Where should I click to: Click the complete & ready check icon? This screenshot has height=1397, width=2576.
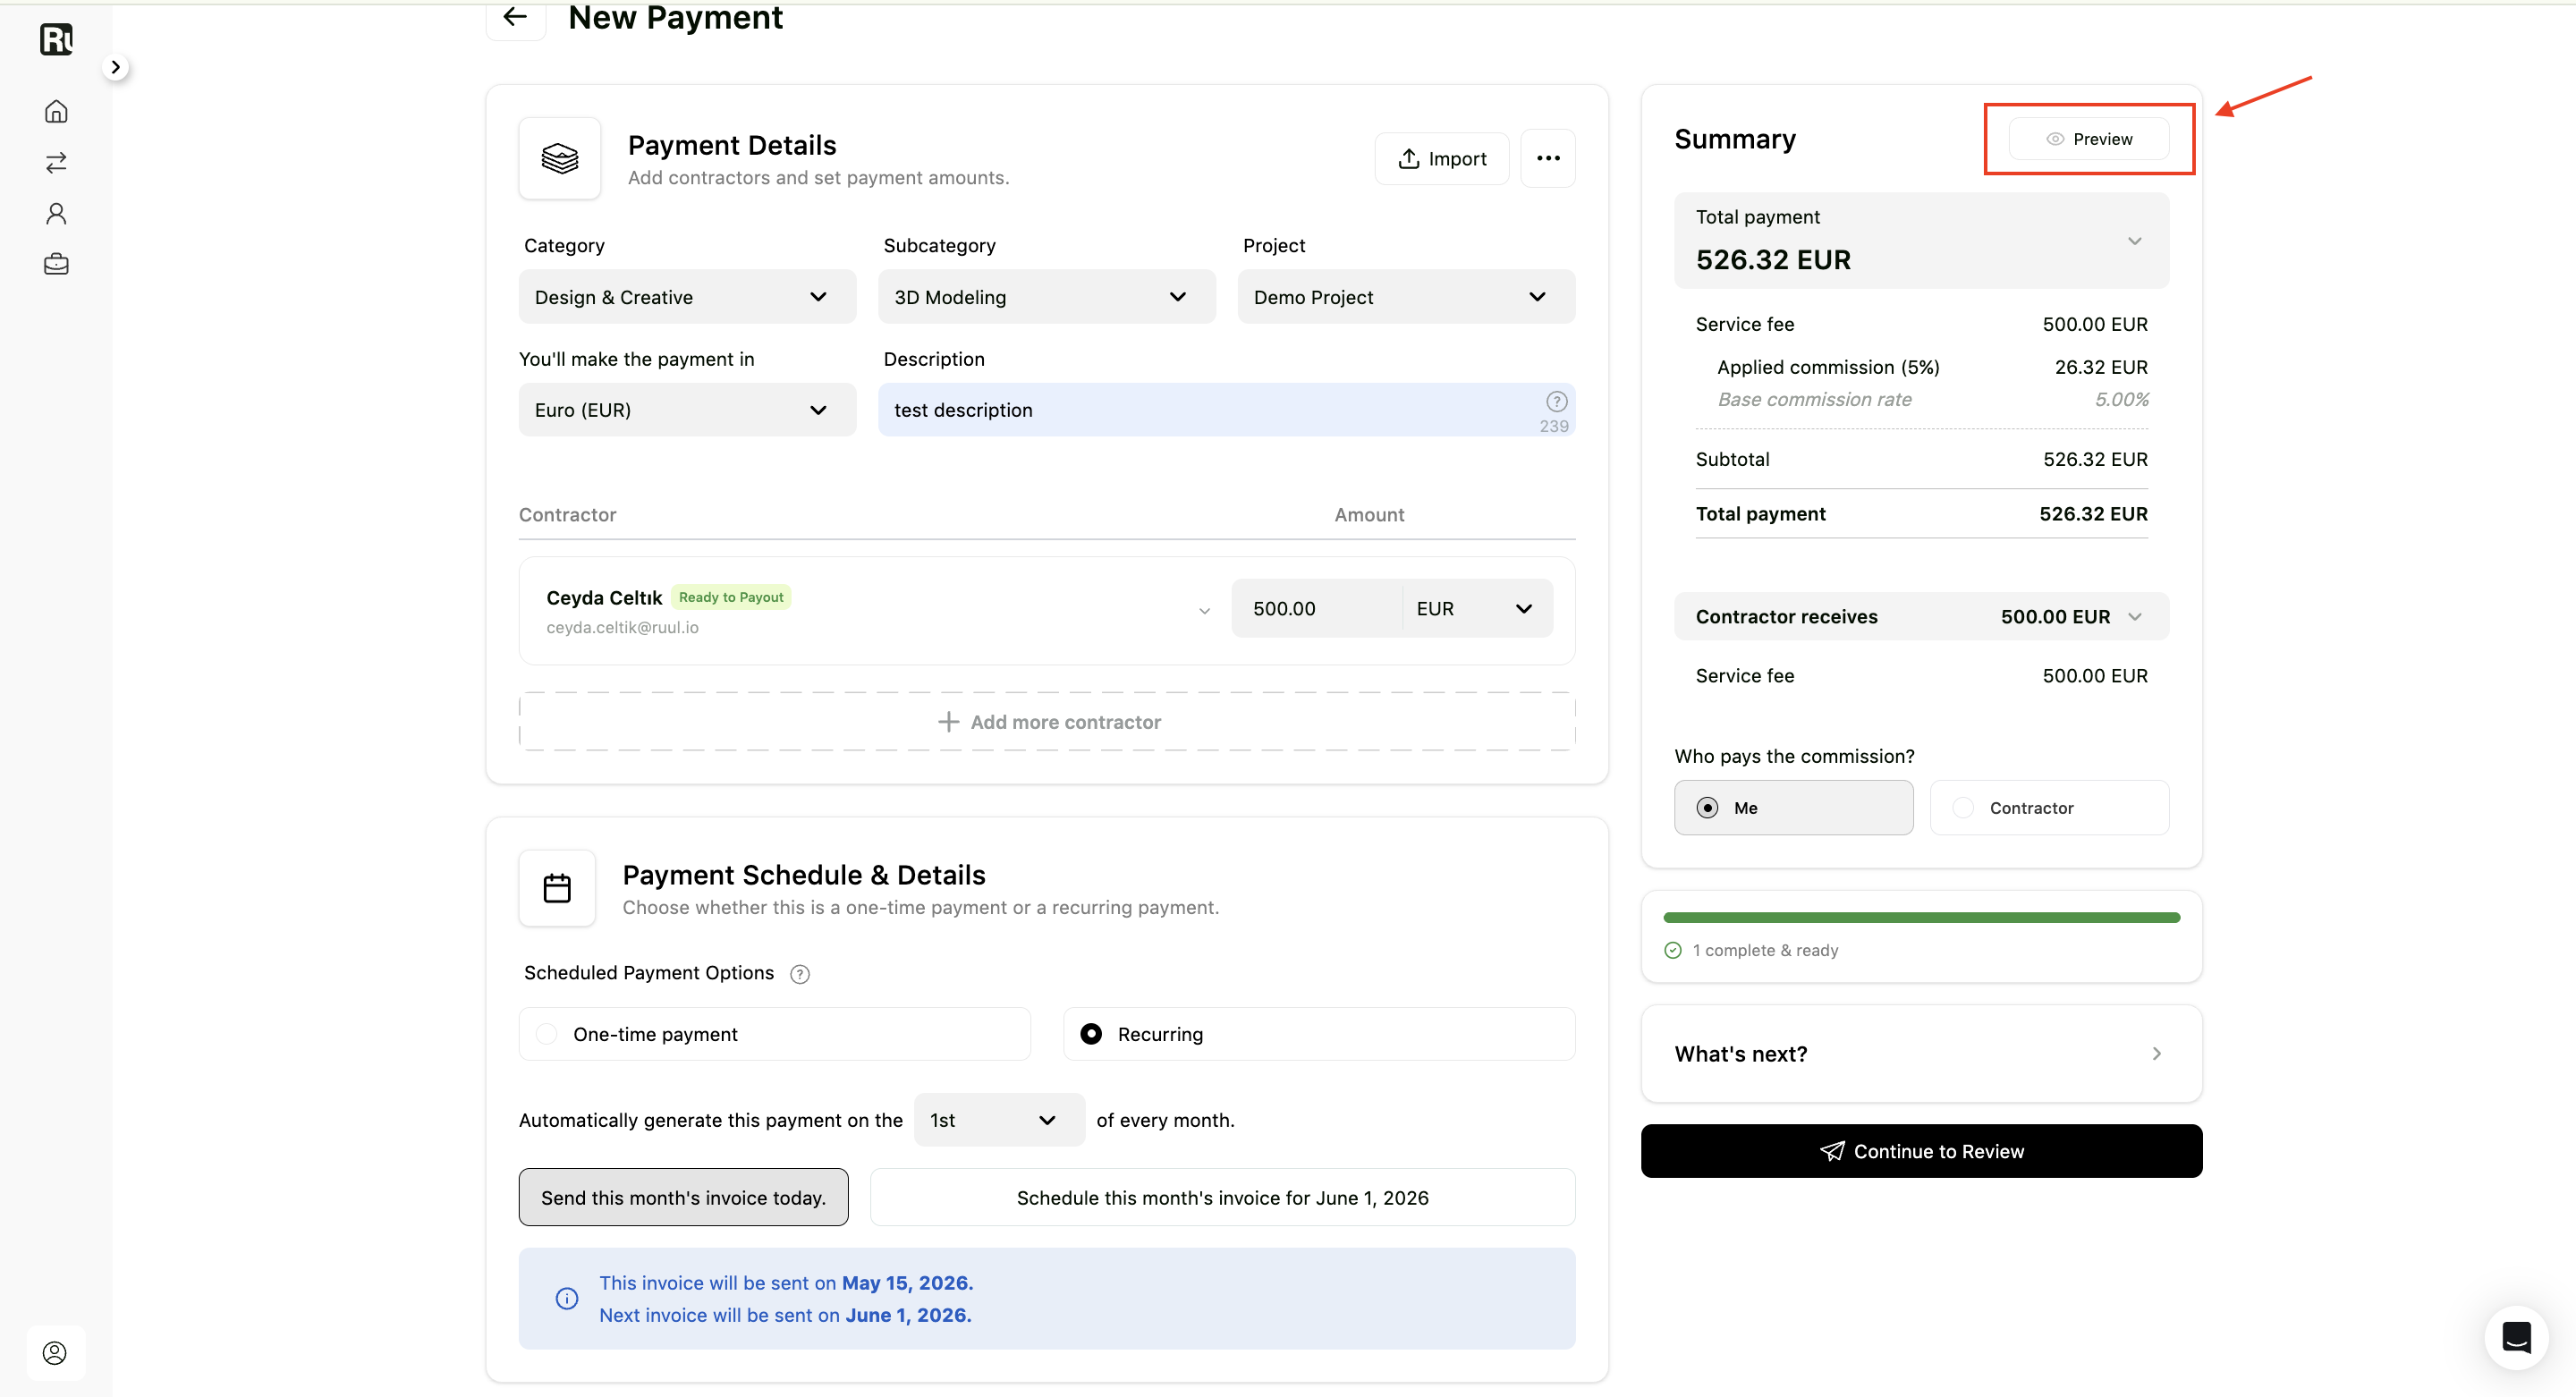(x=1673, y=950)
